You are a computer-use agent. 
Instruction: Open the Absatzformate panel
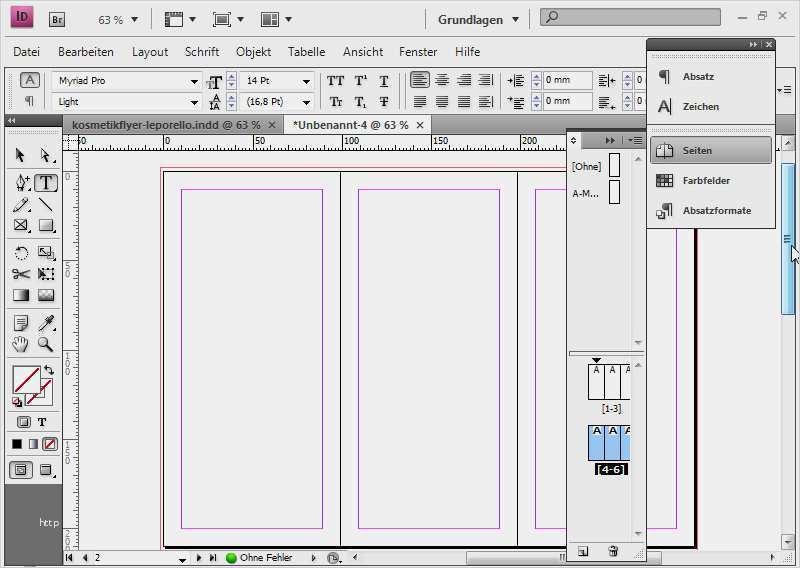pos(716,210)
